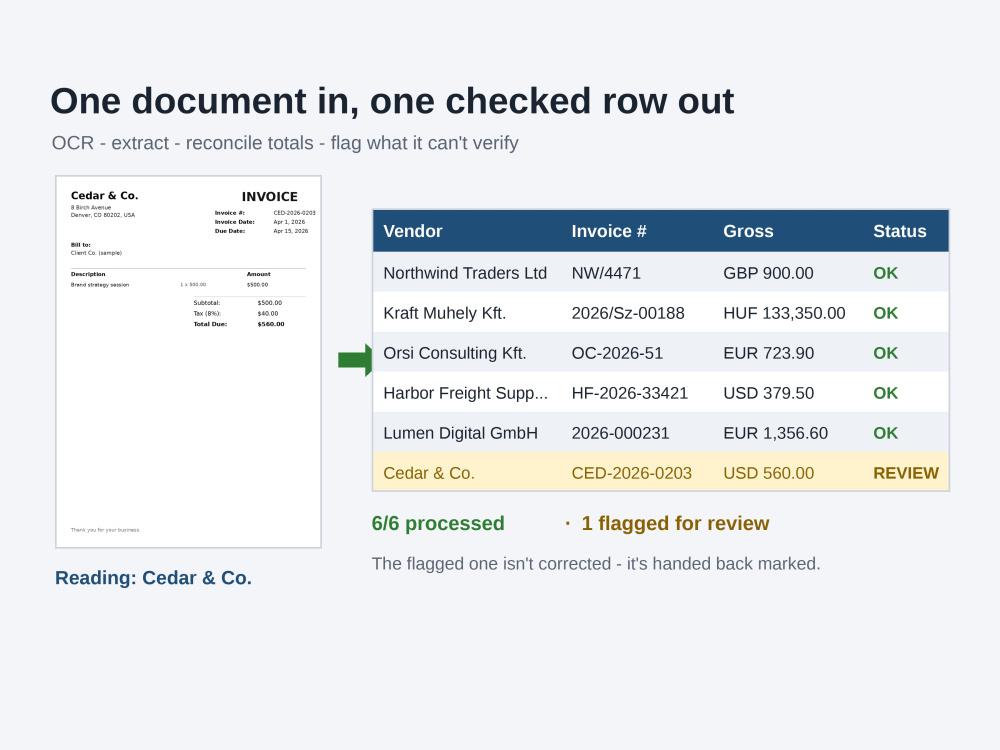Click invoice number 'OC-2026-51'
Viewport: 1000px width, 750px height.
tap(617, 353)
